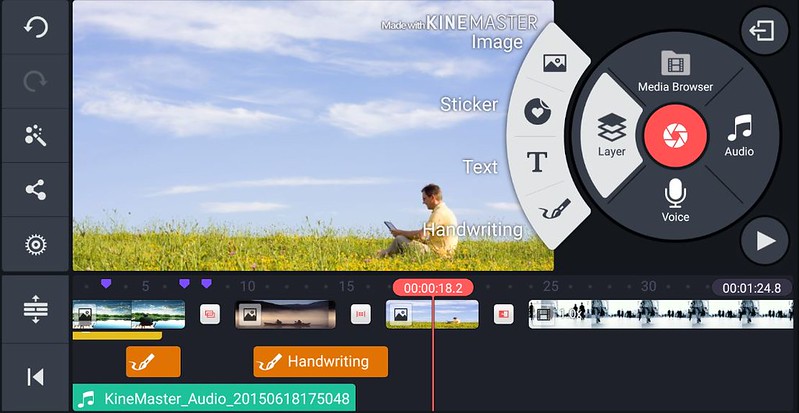Click the Redo arrow icon

tap(35, 82)
